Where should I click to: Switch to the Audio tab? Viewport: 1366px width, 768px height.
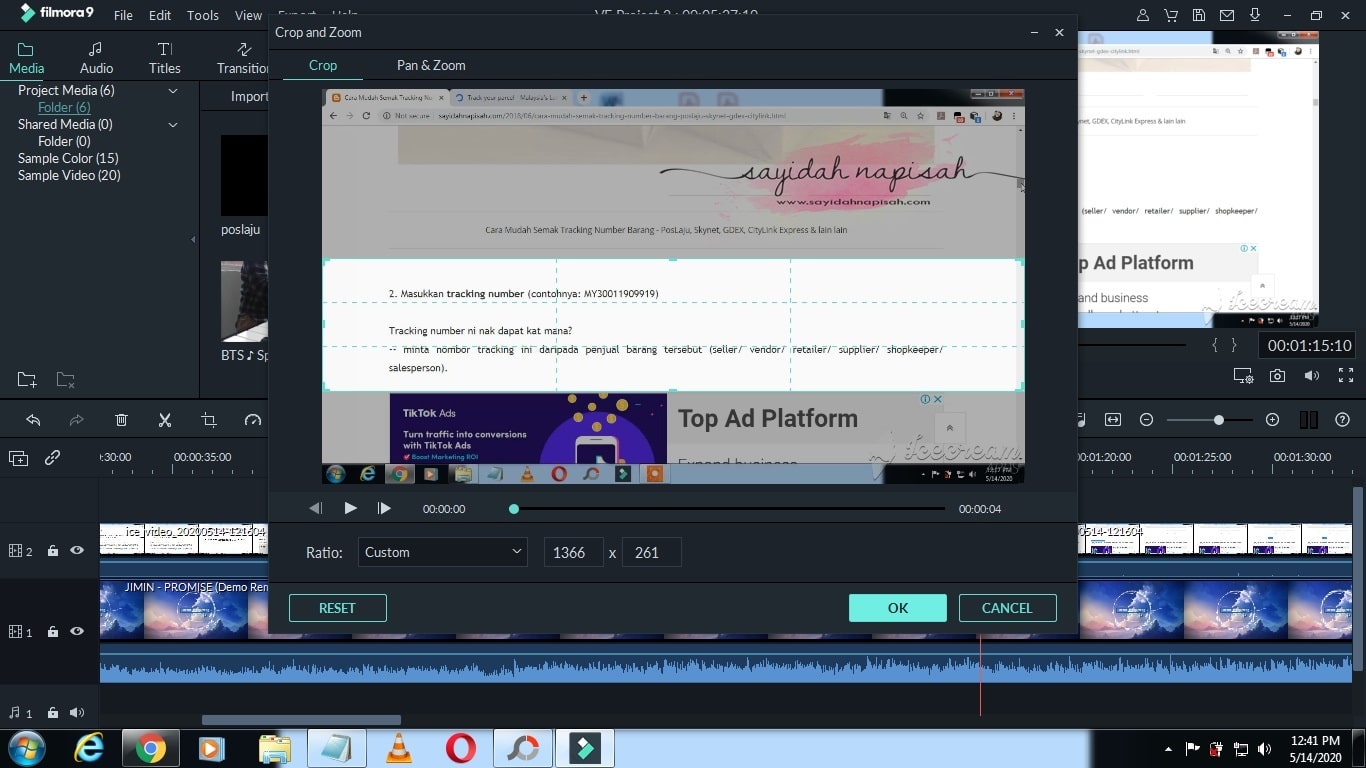pyautogui.click(x=96, y=58)
